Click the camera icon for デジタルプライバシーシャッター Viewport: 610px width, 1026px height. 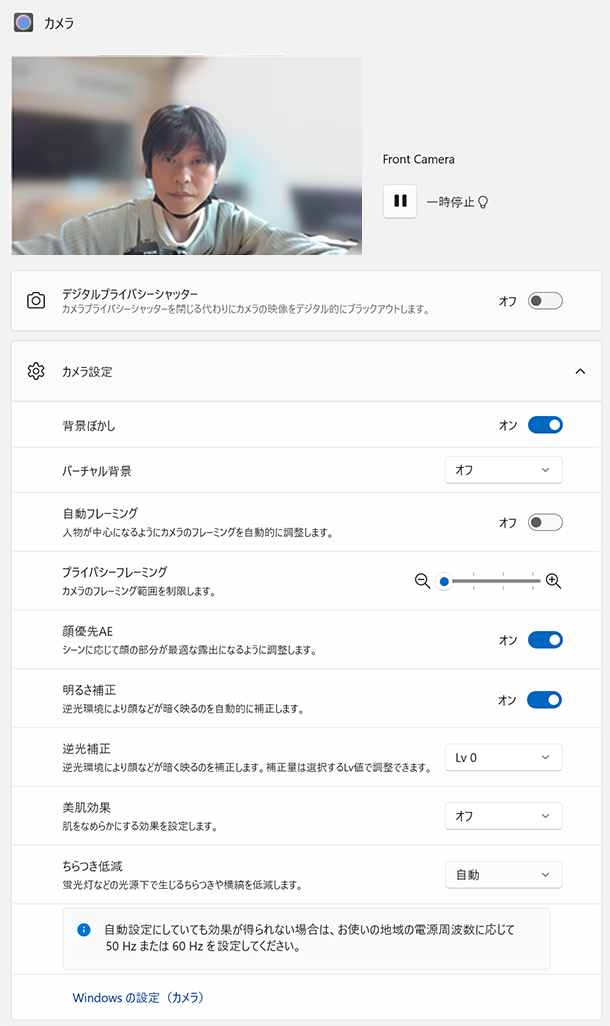(36, 301)
